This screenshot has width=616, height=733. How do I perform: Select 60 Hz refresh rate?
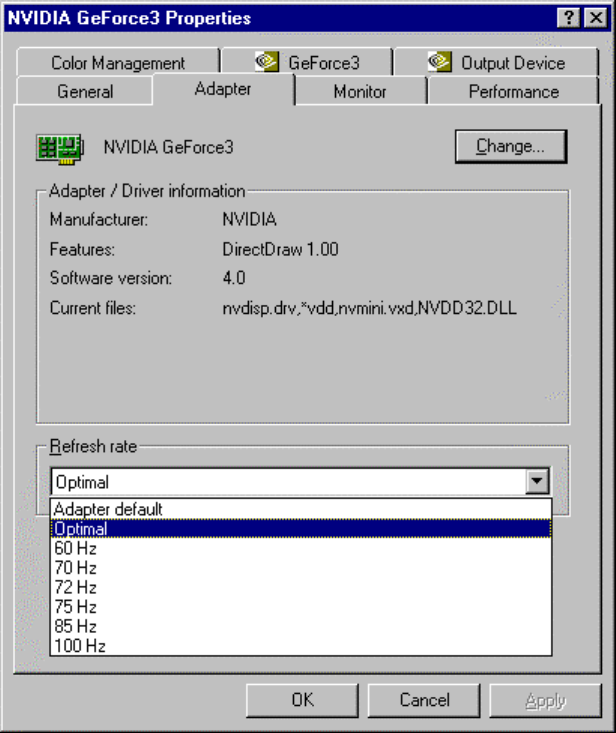[x=301, y=548]
